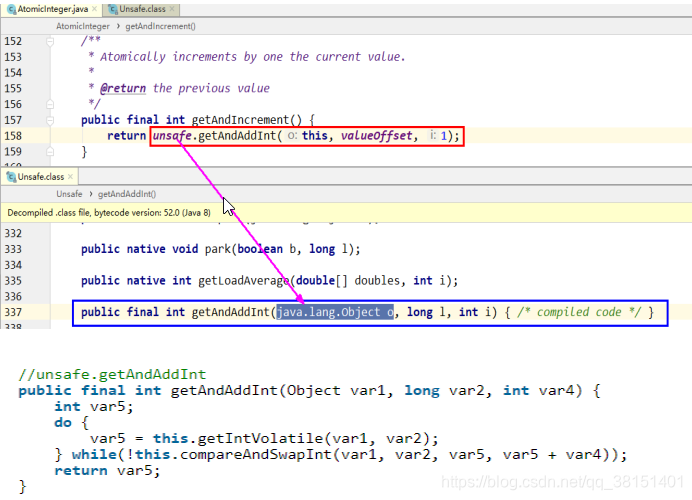
Task: Click the Decompiled .class file notification banner
Action: click(346, 213)
